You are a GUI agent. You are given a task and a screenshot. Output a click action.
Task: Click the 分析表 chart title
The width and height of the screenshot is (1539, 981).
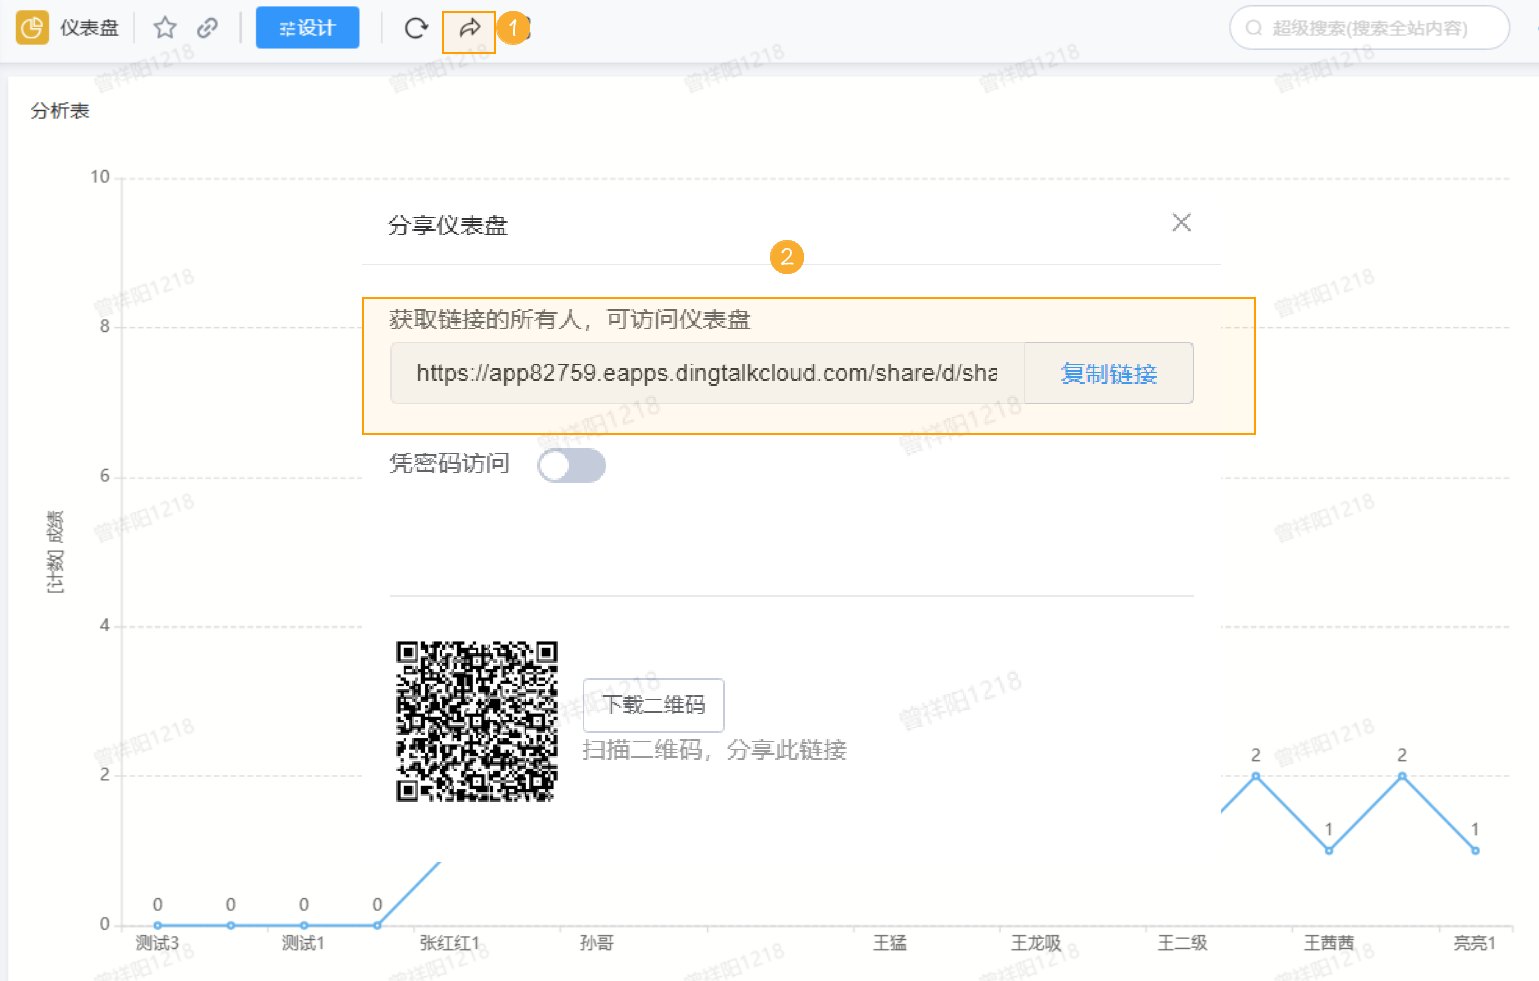tap(60, 110)
